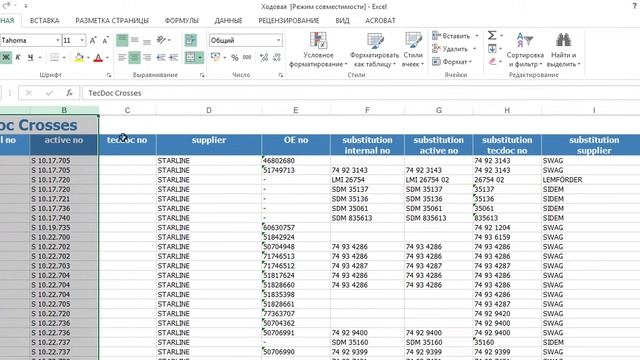Increase font size with the large A button

pos(93,40)
